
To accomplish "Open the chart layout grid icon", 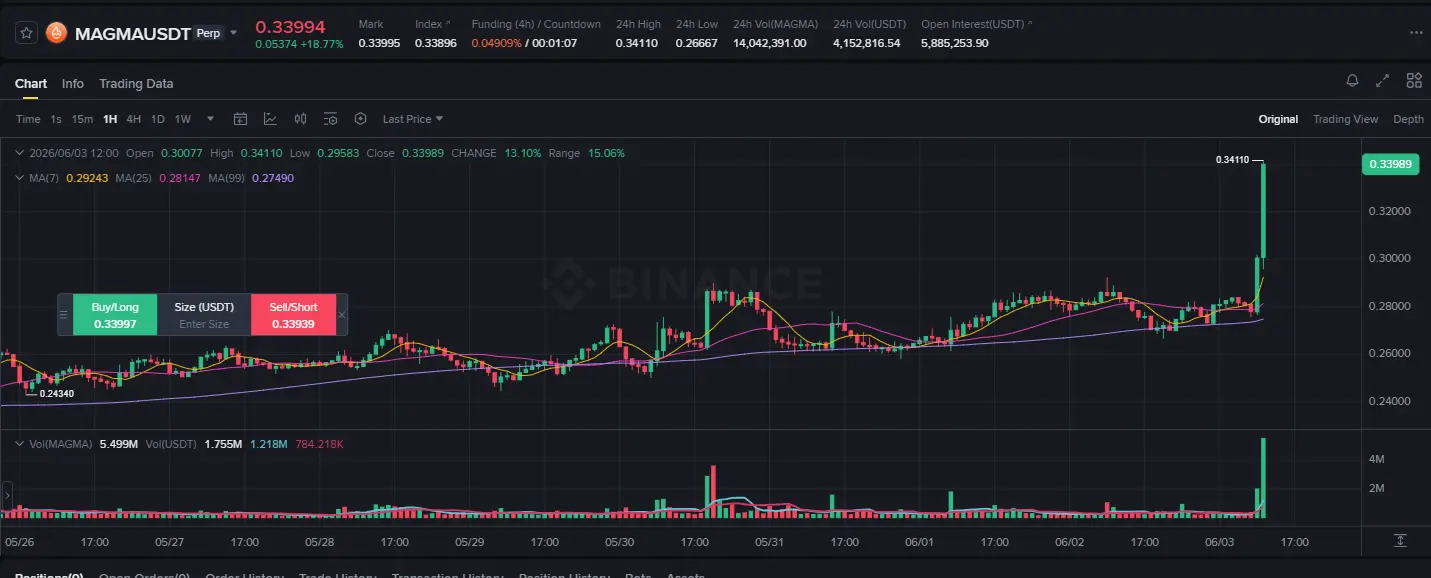I will tap(1414, 81).
